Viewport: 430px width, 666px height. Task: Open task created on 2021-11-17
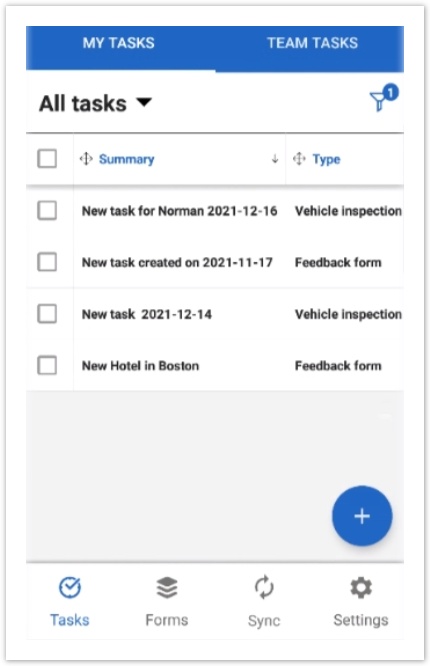pyautogui.click(x=177, y=262)
